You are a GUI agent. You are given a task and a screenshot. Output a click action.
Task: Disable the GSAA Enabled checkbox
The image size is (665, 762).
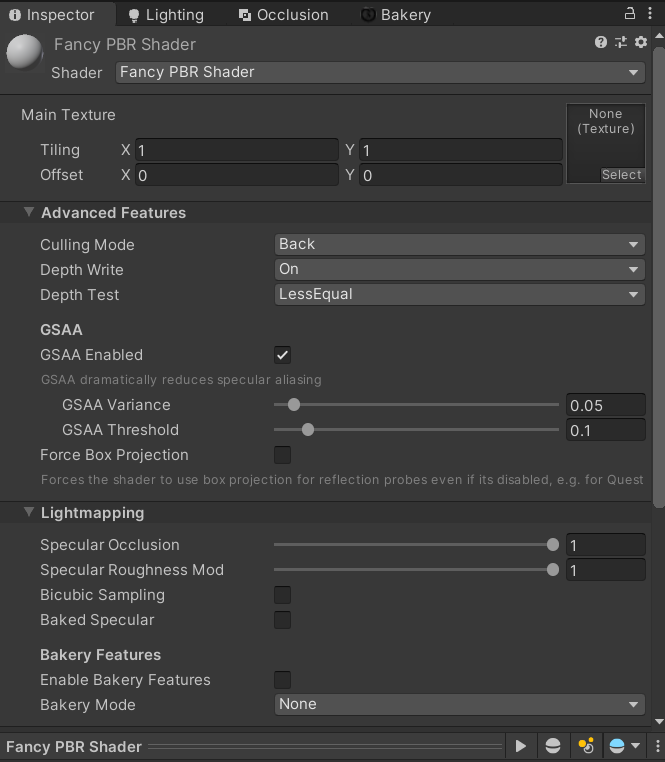pos(283,355)
